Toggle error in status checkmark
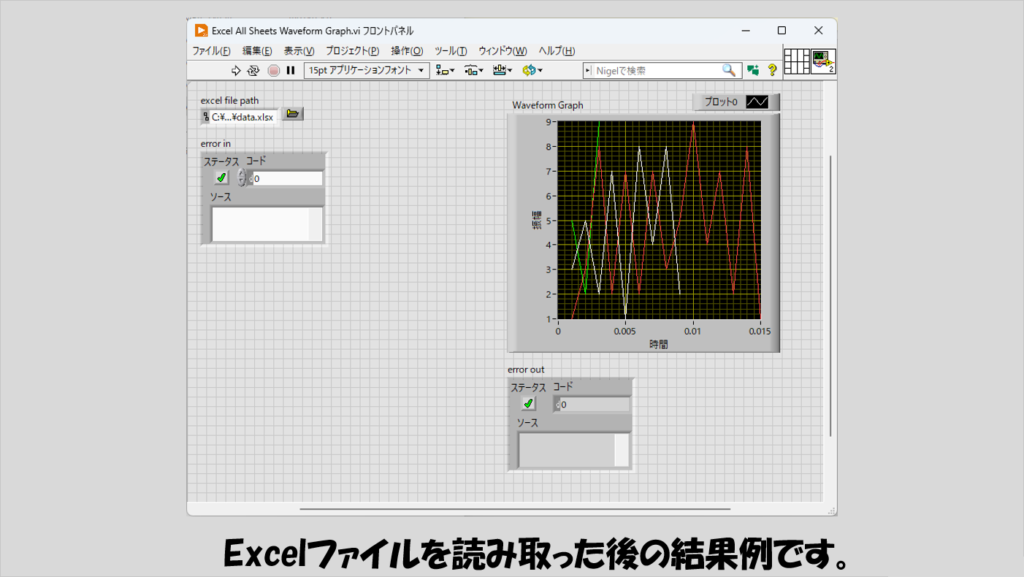 (222, 178)
